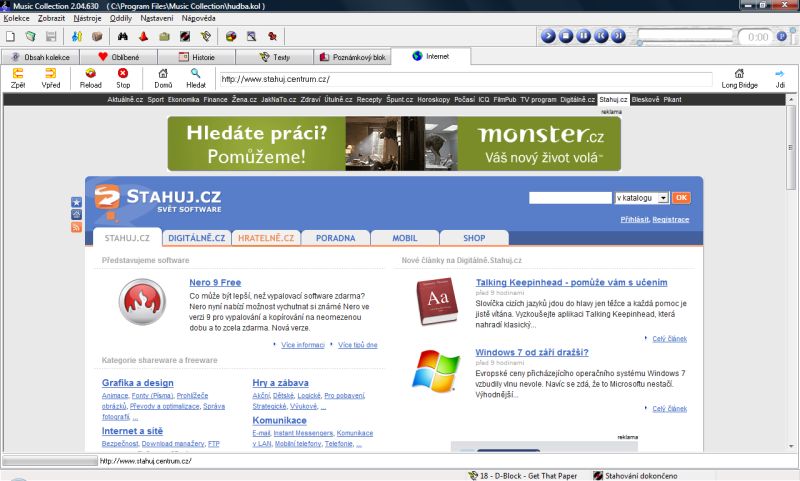
Task: Stop playback with the square Stop button
Action: tap(566, 36)
